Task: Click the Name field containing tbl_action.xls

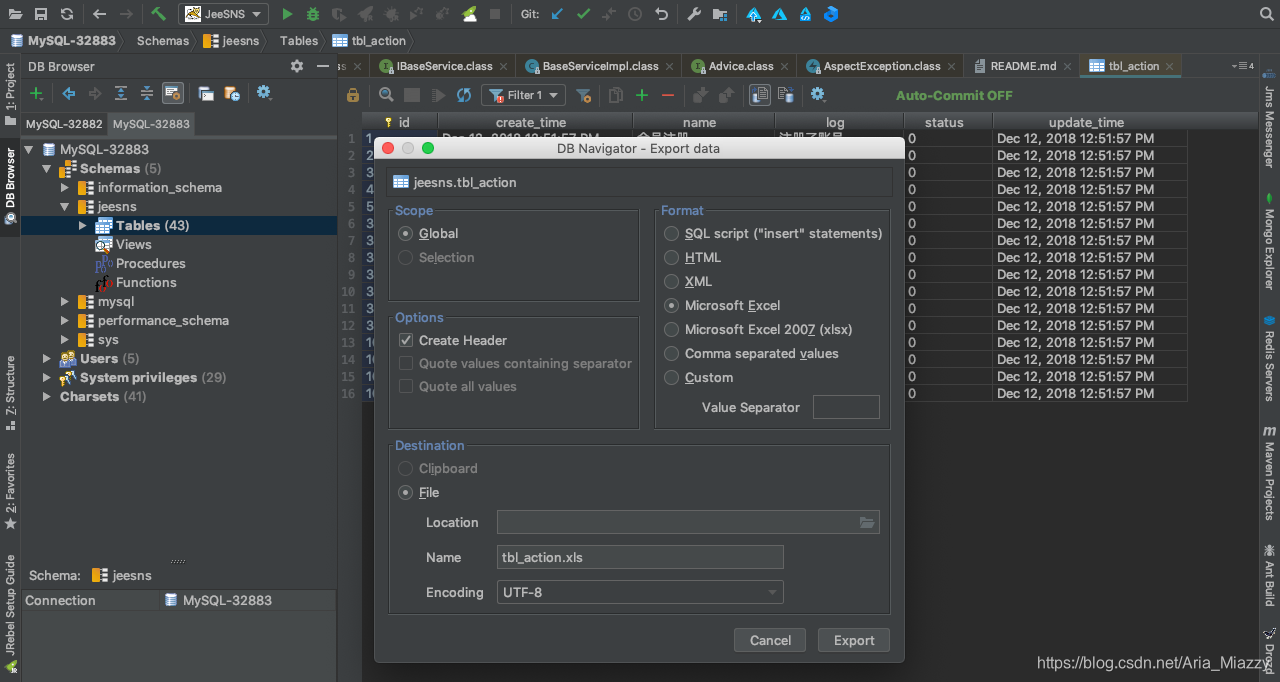Action: tap(640, 557)
